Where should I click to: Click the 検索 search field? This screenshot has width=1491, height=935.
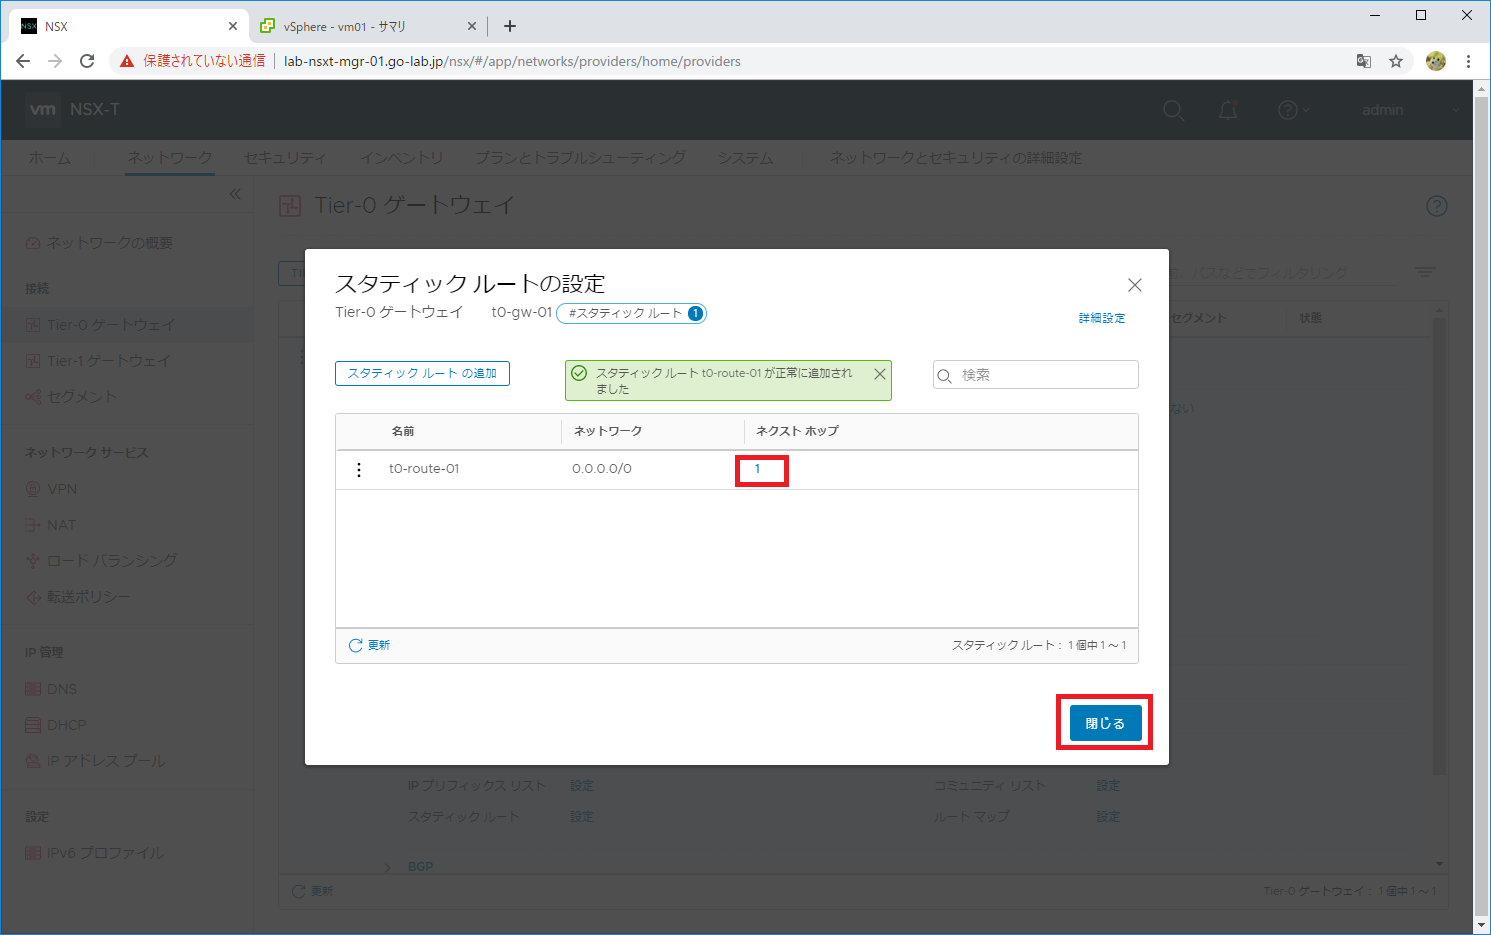click(x=1036, y=375)
